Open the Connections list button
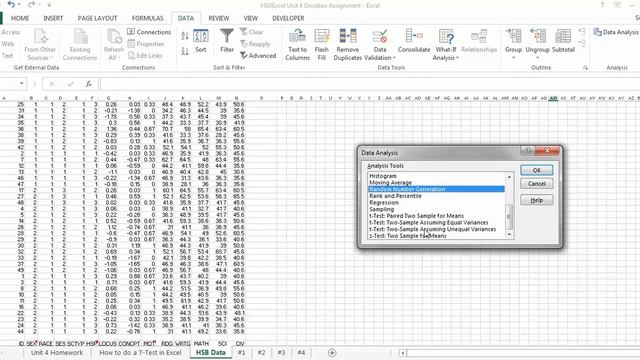The width and height of the screenshot is (640, 360). click(x=149, y=32)
